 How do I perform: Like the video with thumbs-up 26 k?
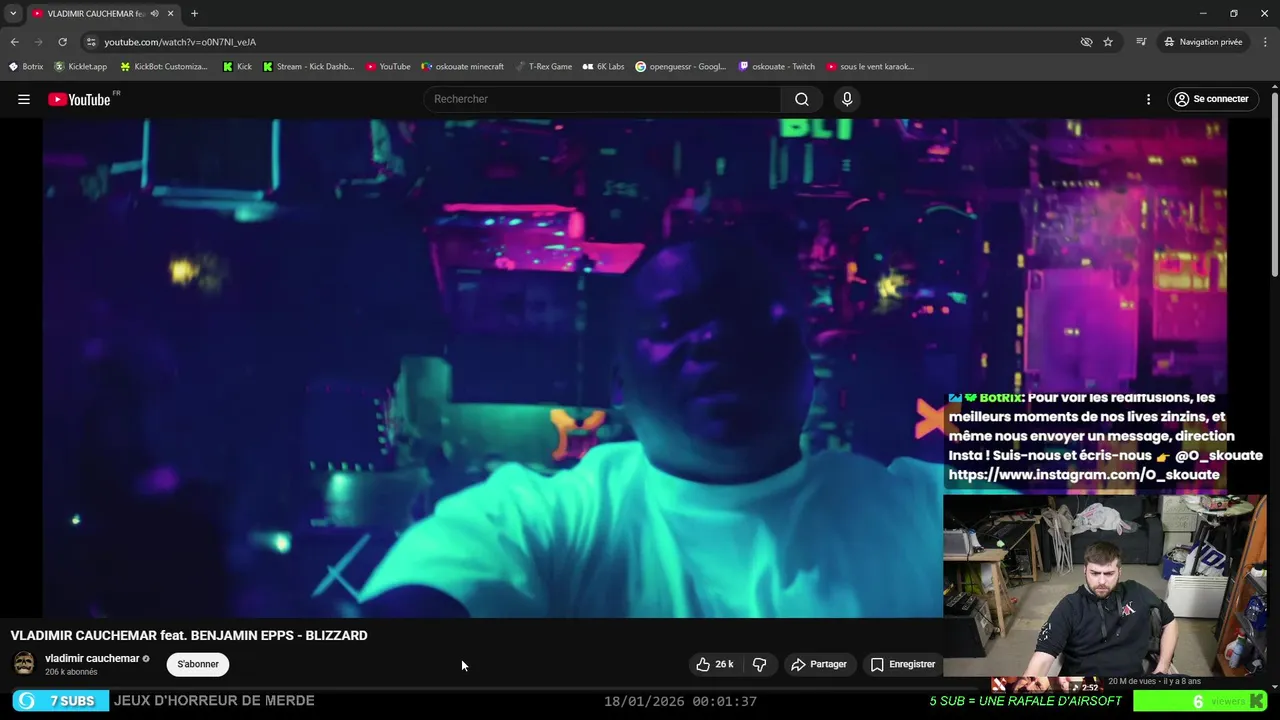(714, 664)
